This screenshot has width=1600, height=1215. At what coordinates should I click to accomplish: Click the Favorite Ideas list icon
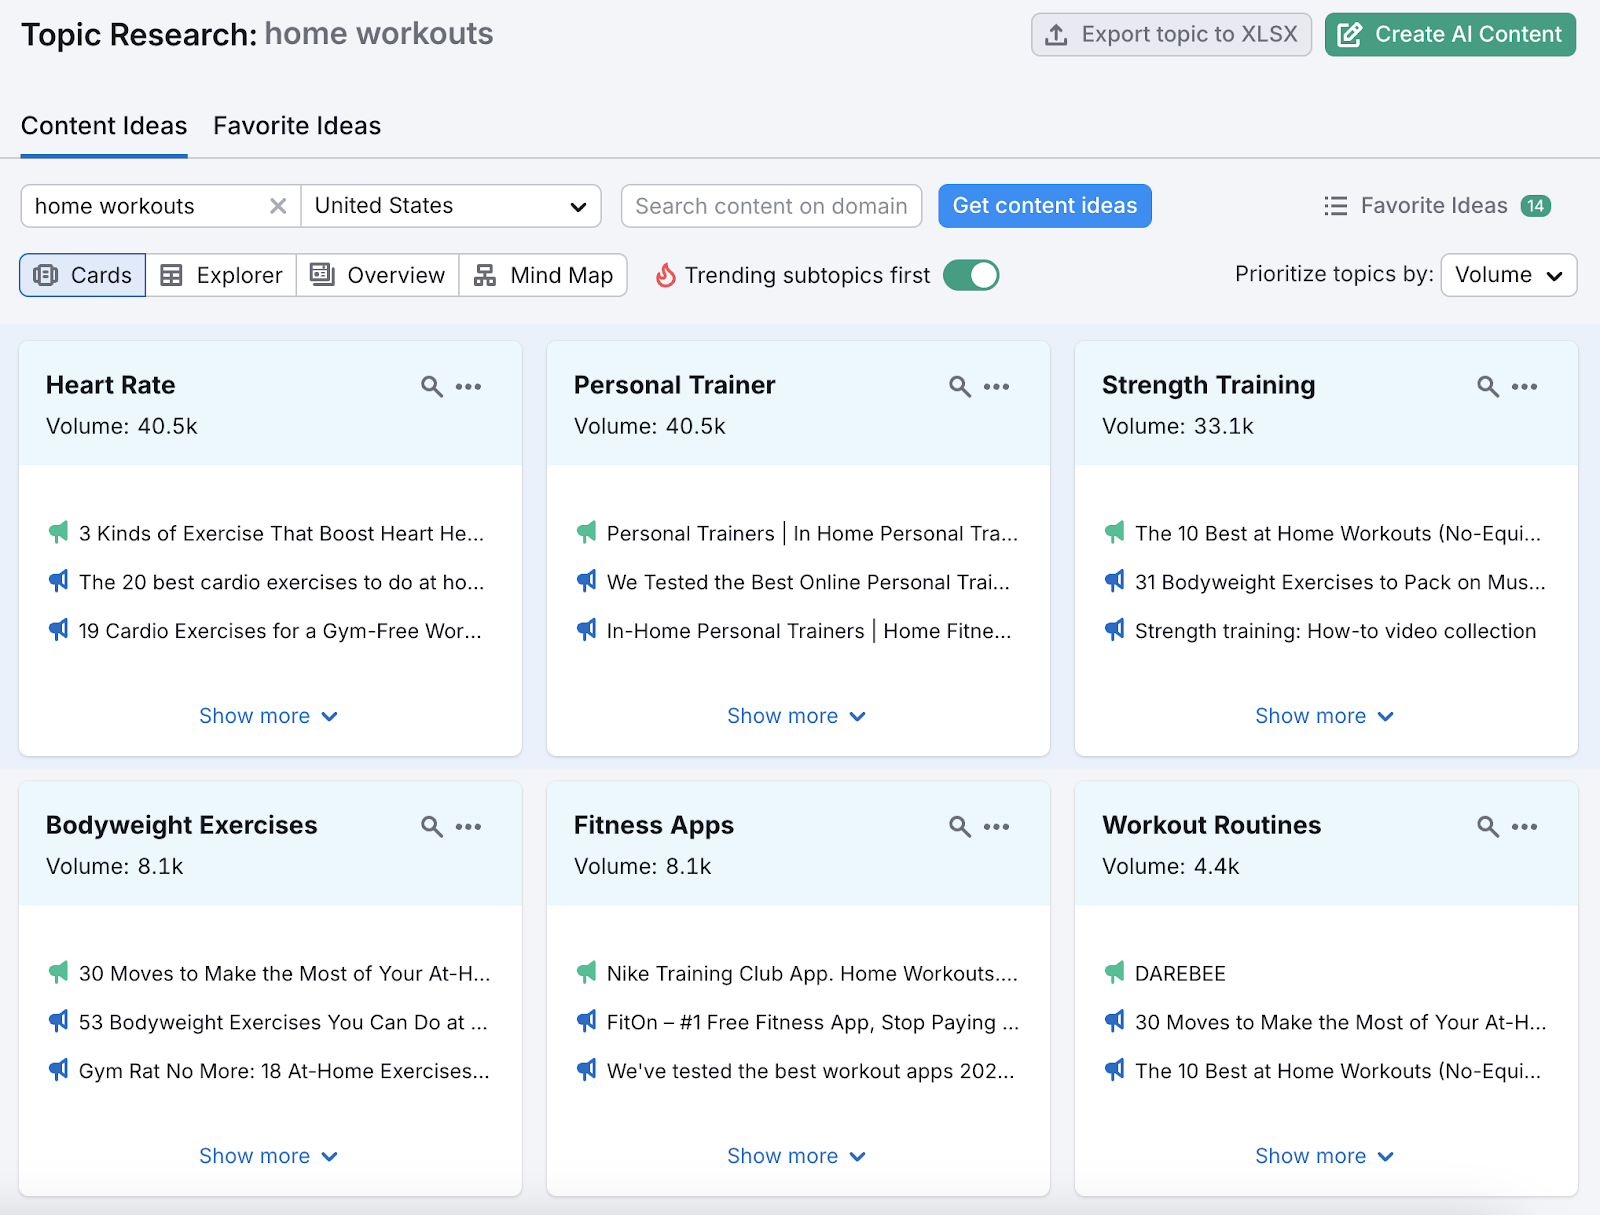point(1335,206)
